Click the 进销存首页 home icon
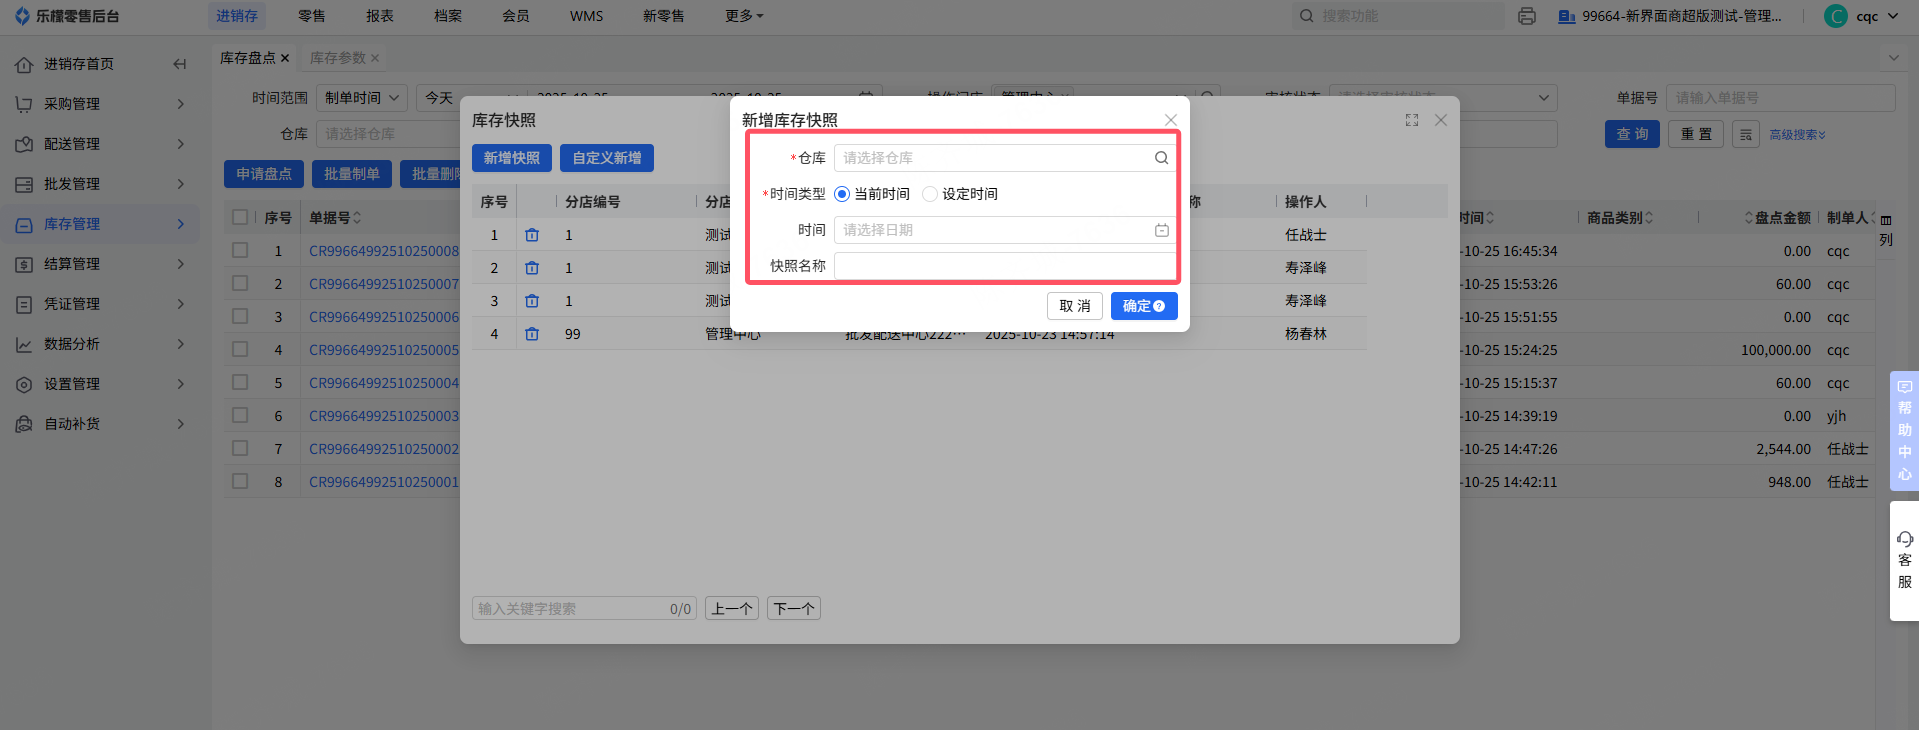 (x=24, y=64)
